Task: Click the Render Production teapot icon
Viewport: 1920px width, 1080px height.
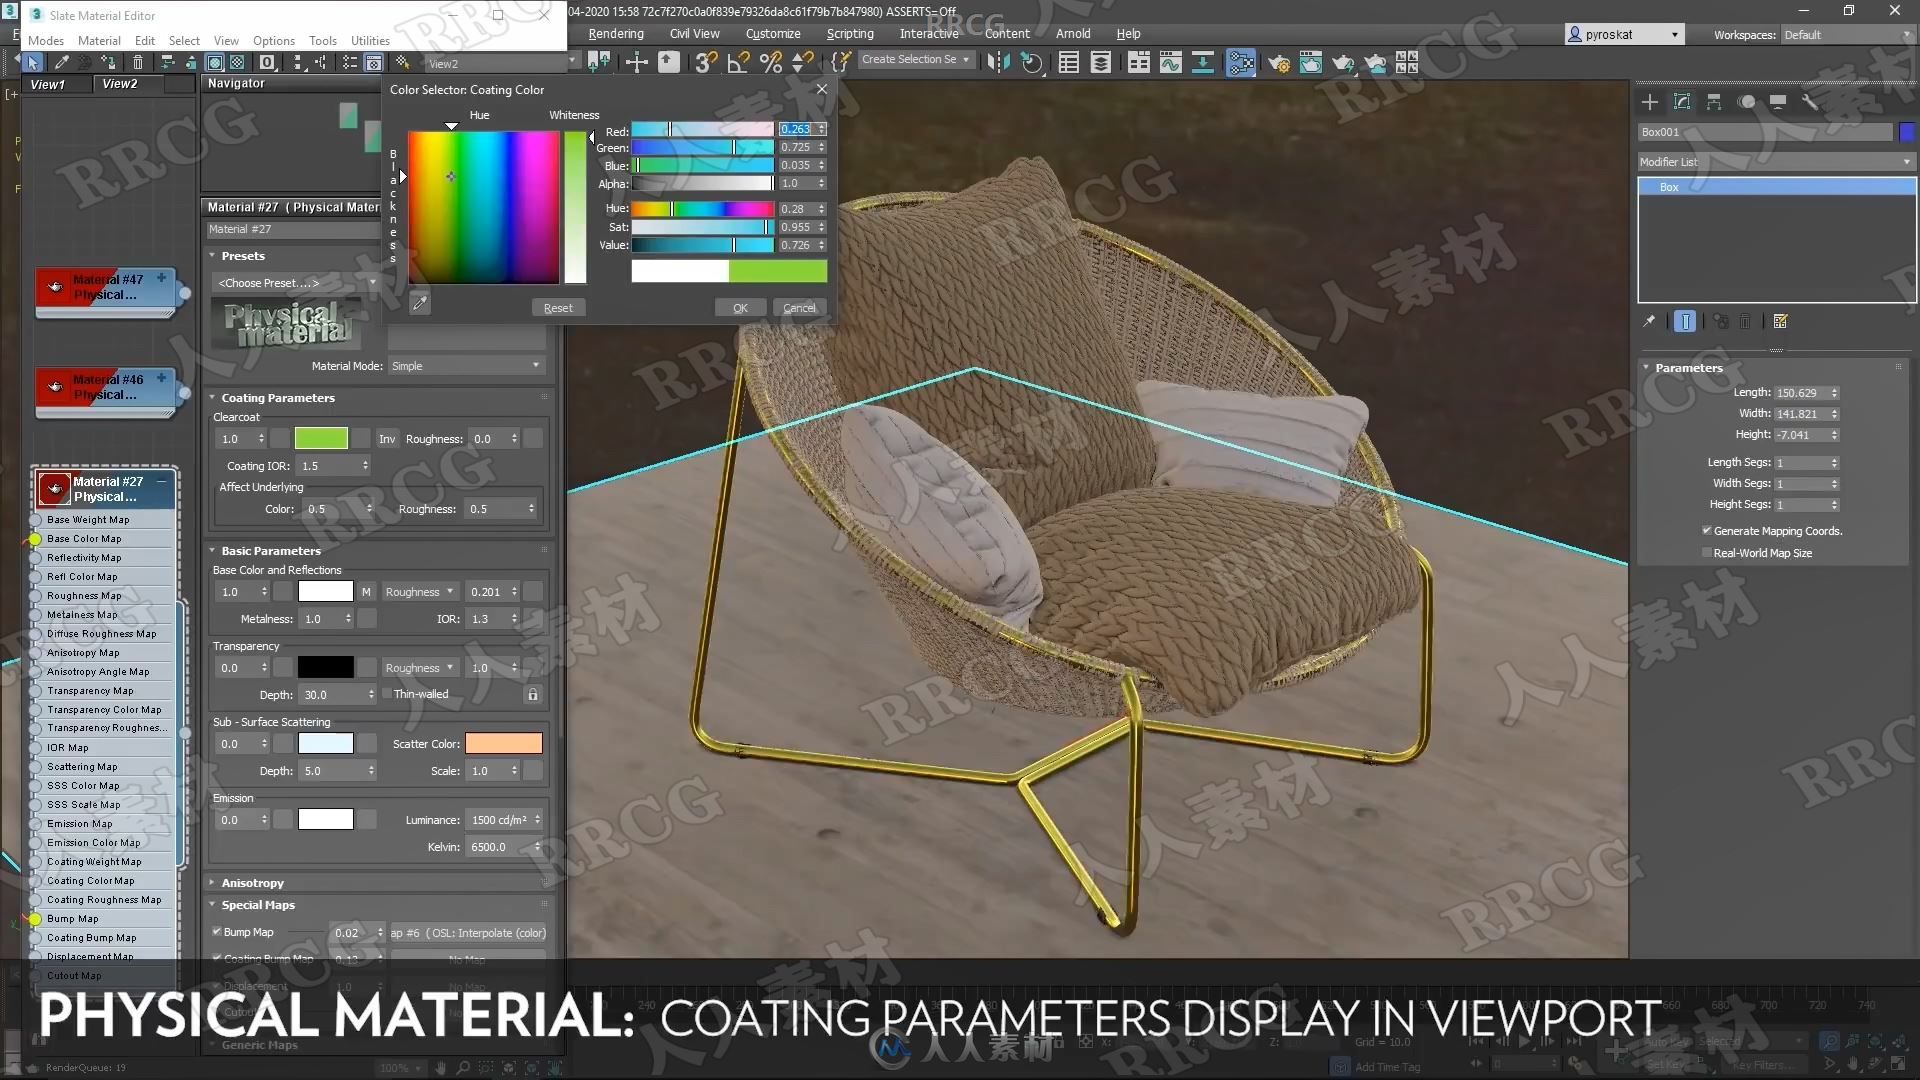Action: click(1343, 63)
